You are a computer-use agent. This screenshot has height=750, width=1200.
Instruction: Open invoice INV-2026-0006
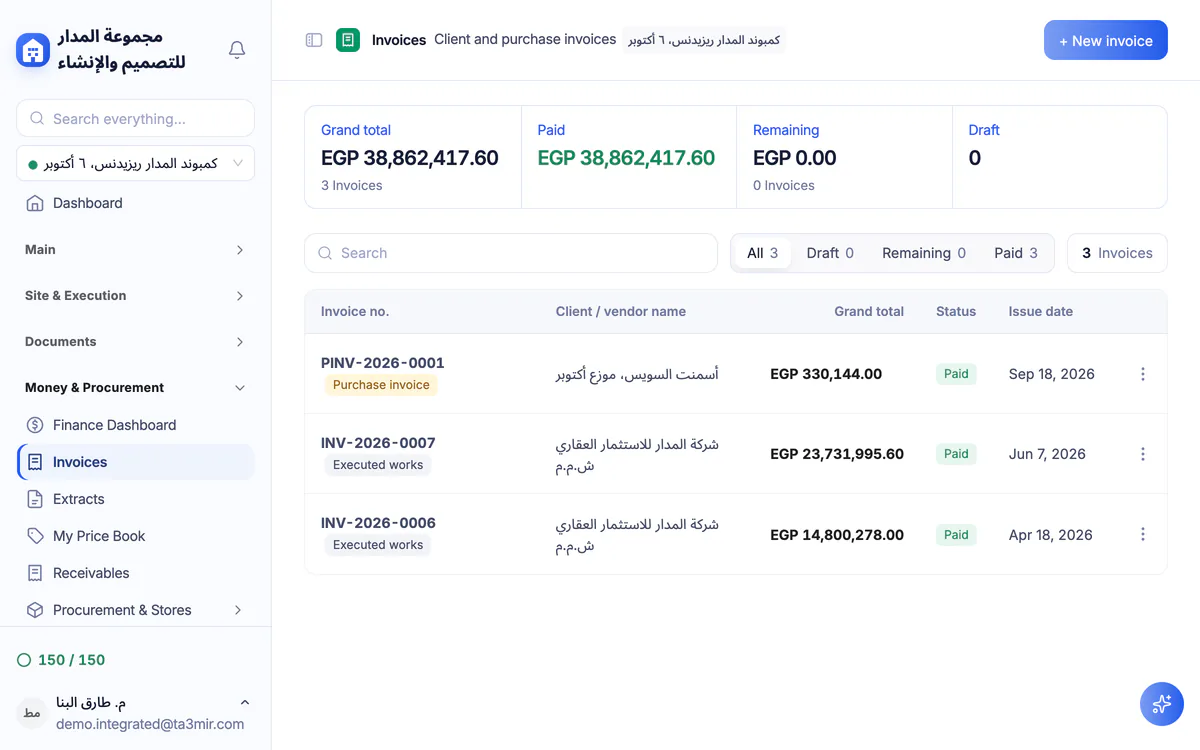[x=378, y=523]
